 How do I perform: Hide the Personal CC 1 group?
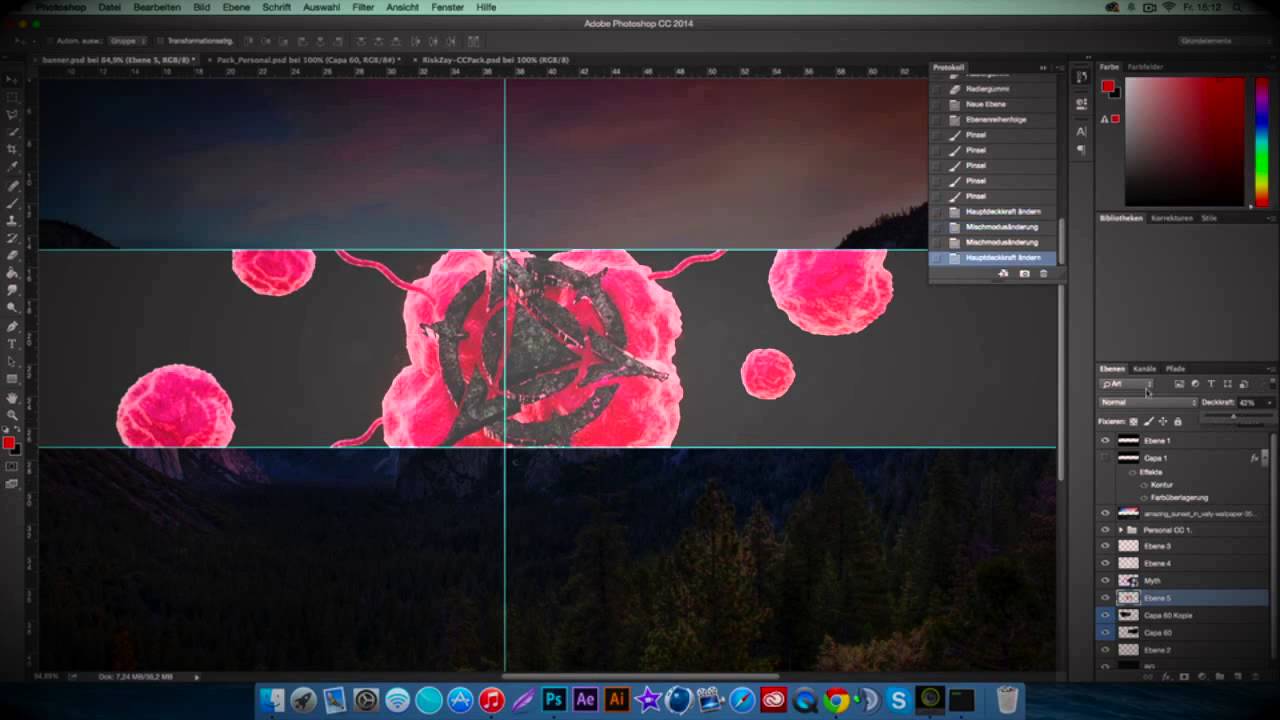click(x=1105, y=530)
